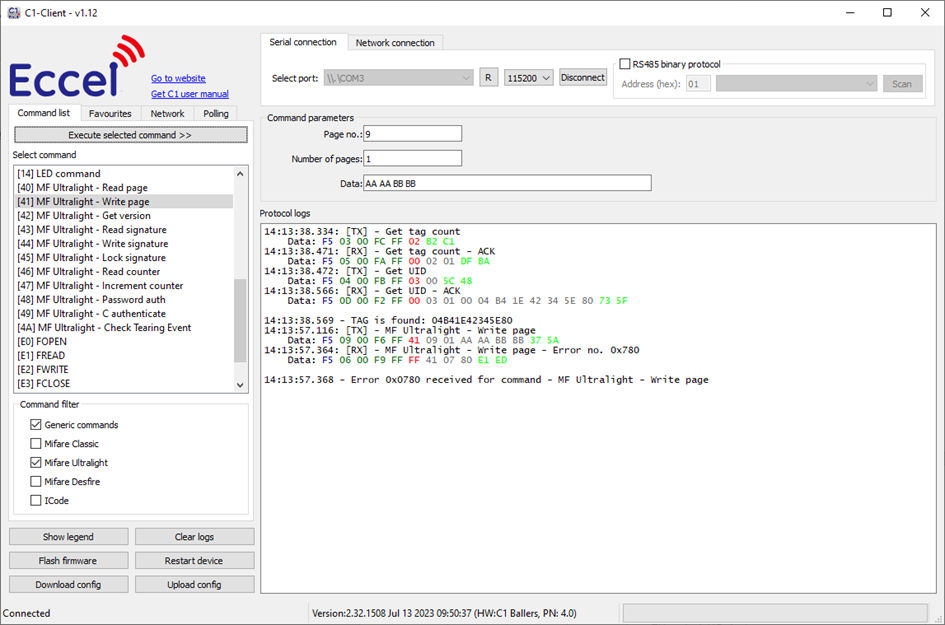Click the R refresh ports button
The width and height of the screenshot is (945, 625).
pos(488,78)
